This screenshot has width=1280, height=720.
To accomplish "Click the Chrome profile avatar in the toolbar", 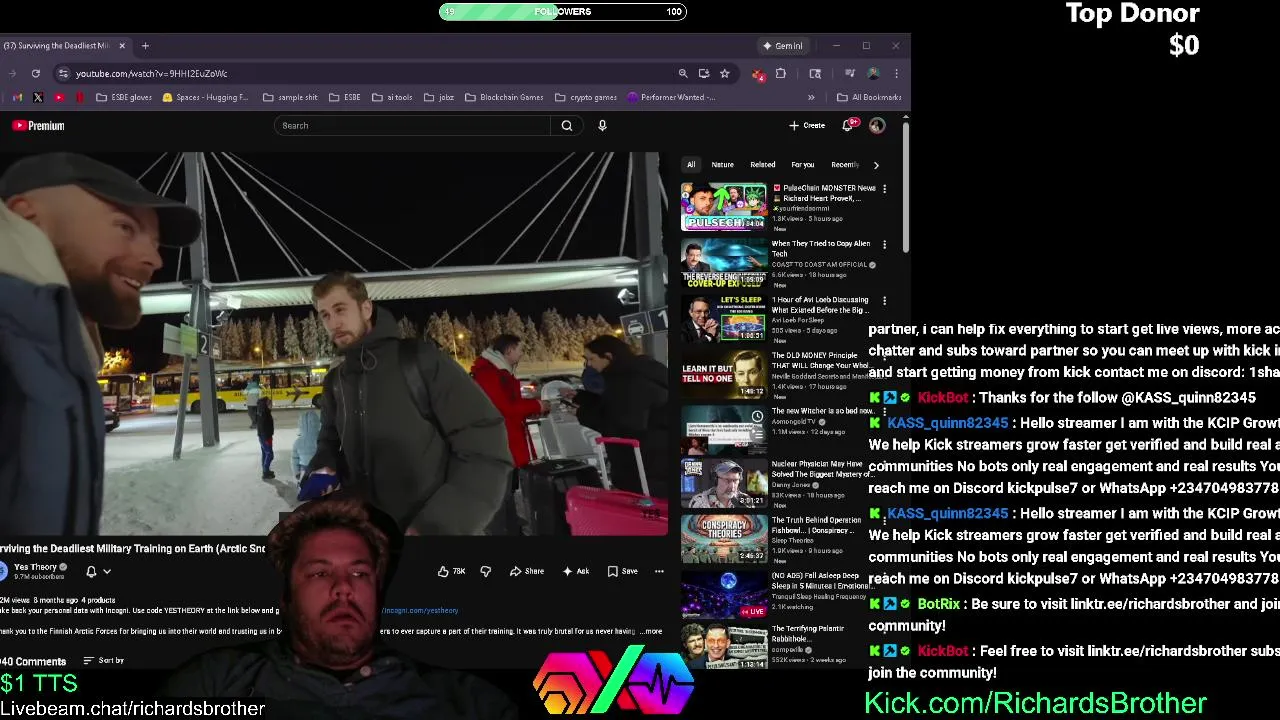I will [873, 73].
